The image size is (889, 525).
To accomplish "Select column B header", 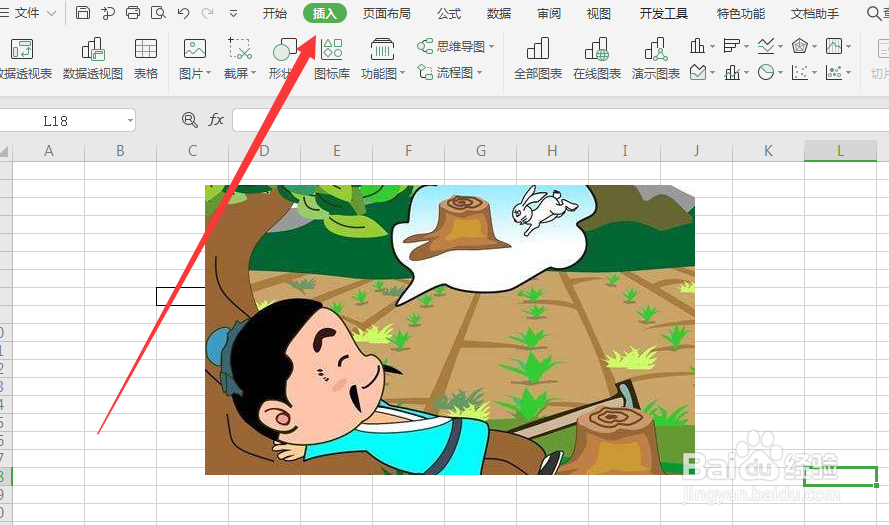I will (120, 151).
